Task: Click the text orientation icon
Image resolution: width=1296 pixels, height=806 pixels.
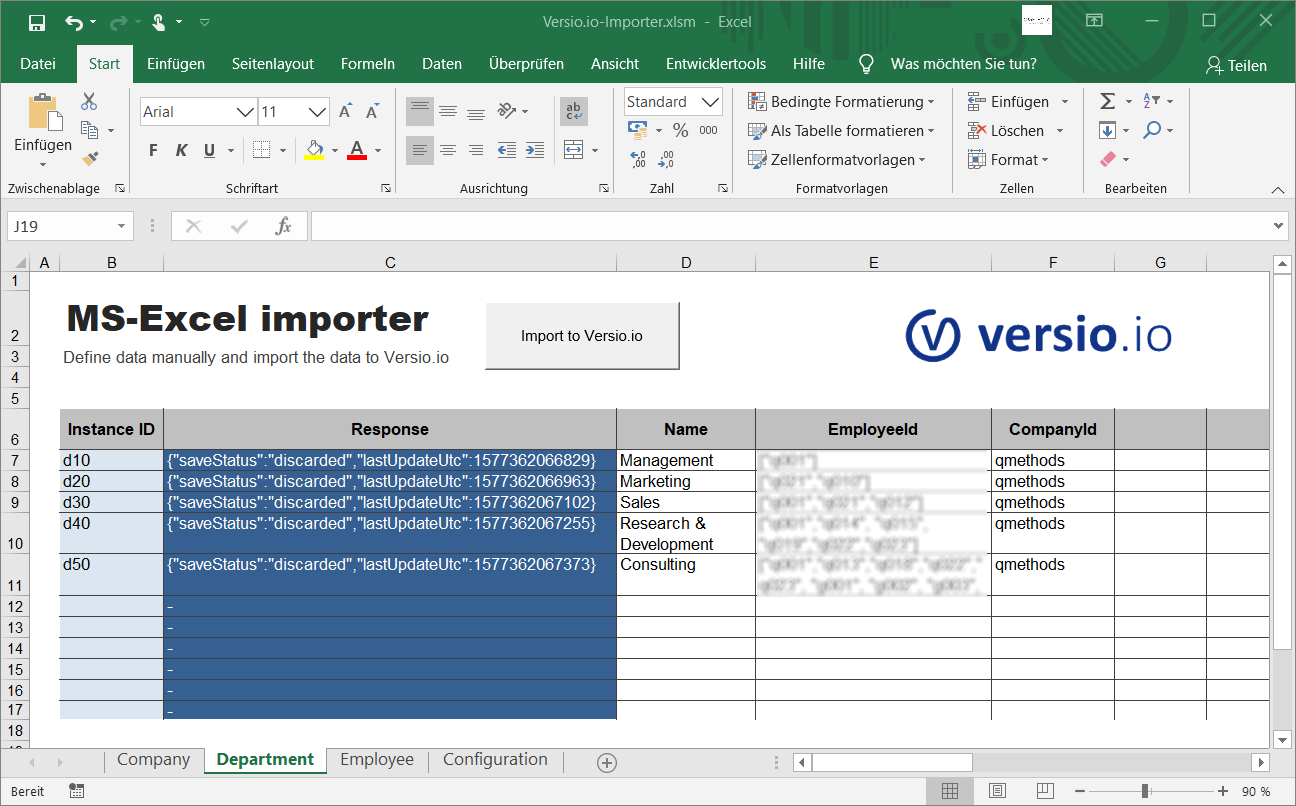Action: [x=507, y=111]
